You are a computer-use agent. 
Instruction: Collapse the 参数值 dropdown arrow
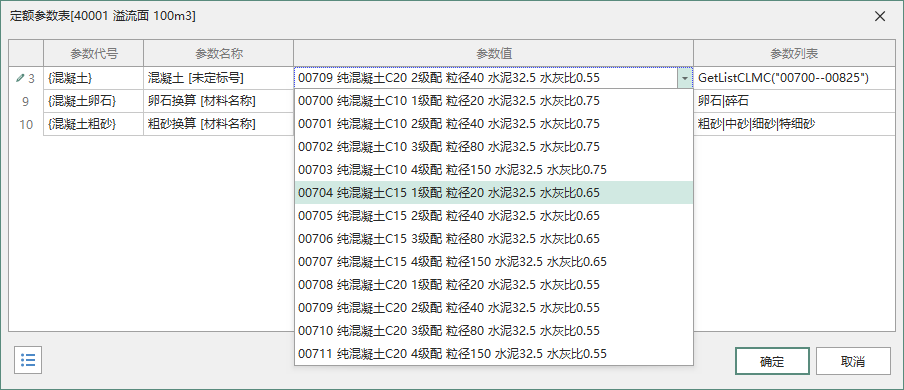coord(684,78)
